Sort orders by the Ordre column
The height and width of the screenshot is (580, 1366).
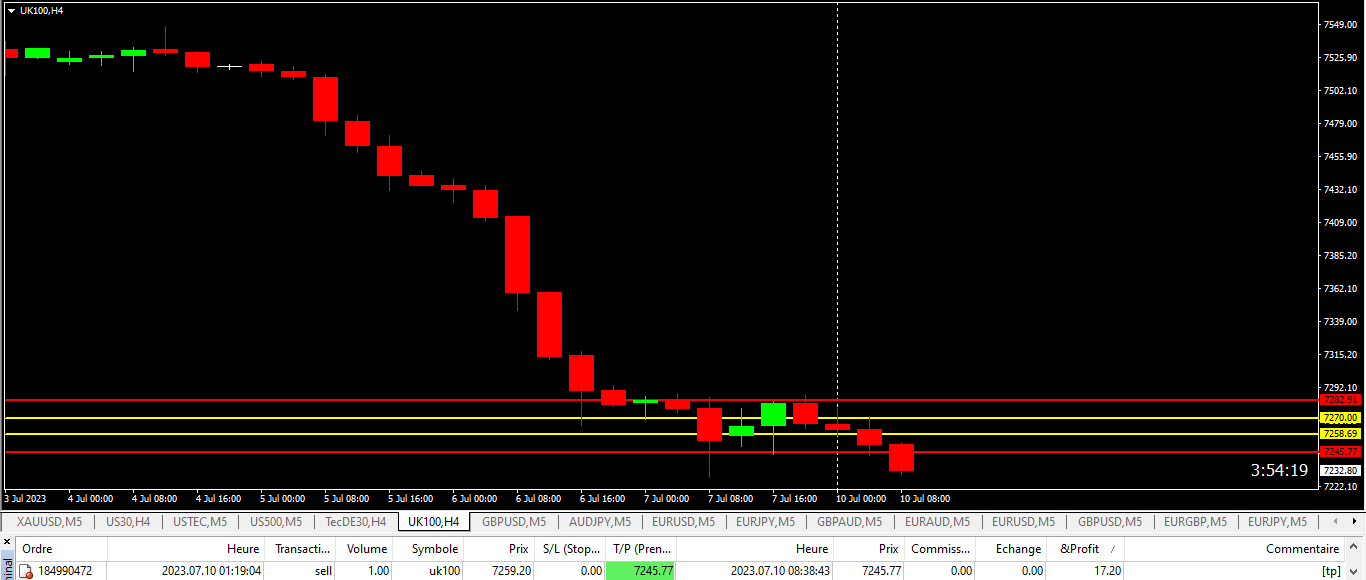click(x=61, y=549)
